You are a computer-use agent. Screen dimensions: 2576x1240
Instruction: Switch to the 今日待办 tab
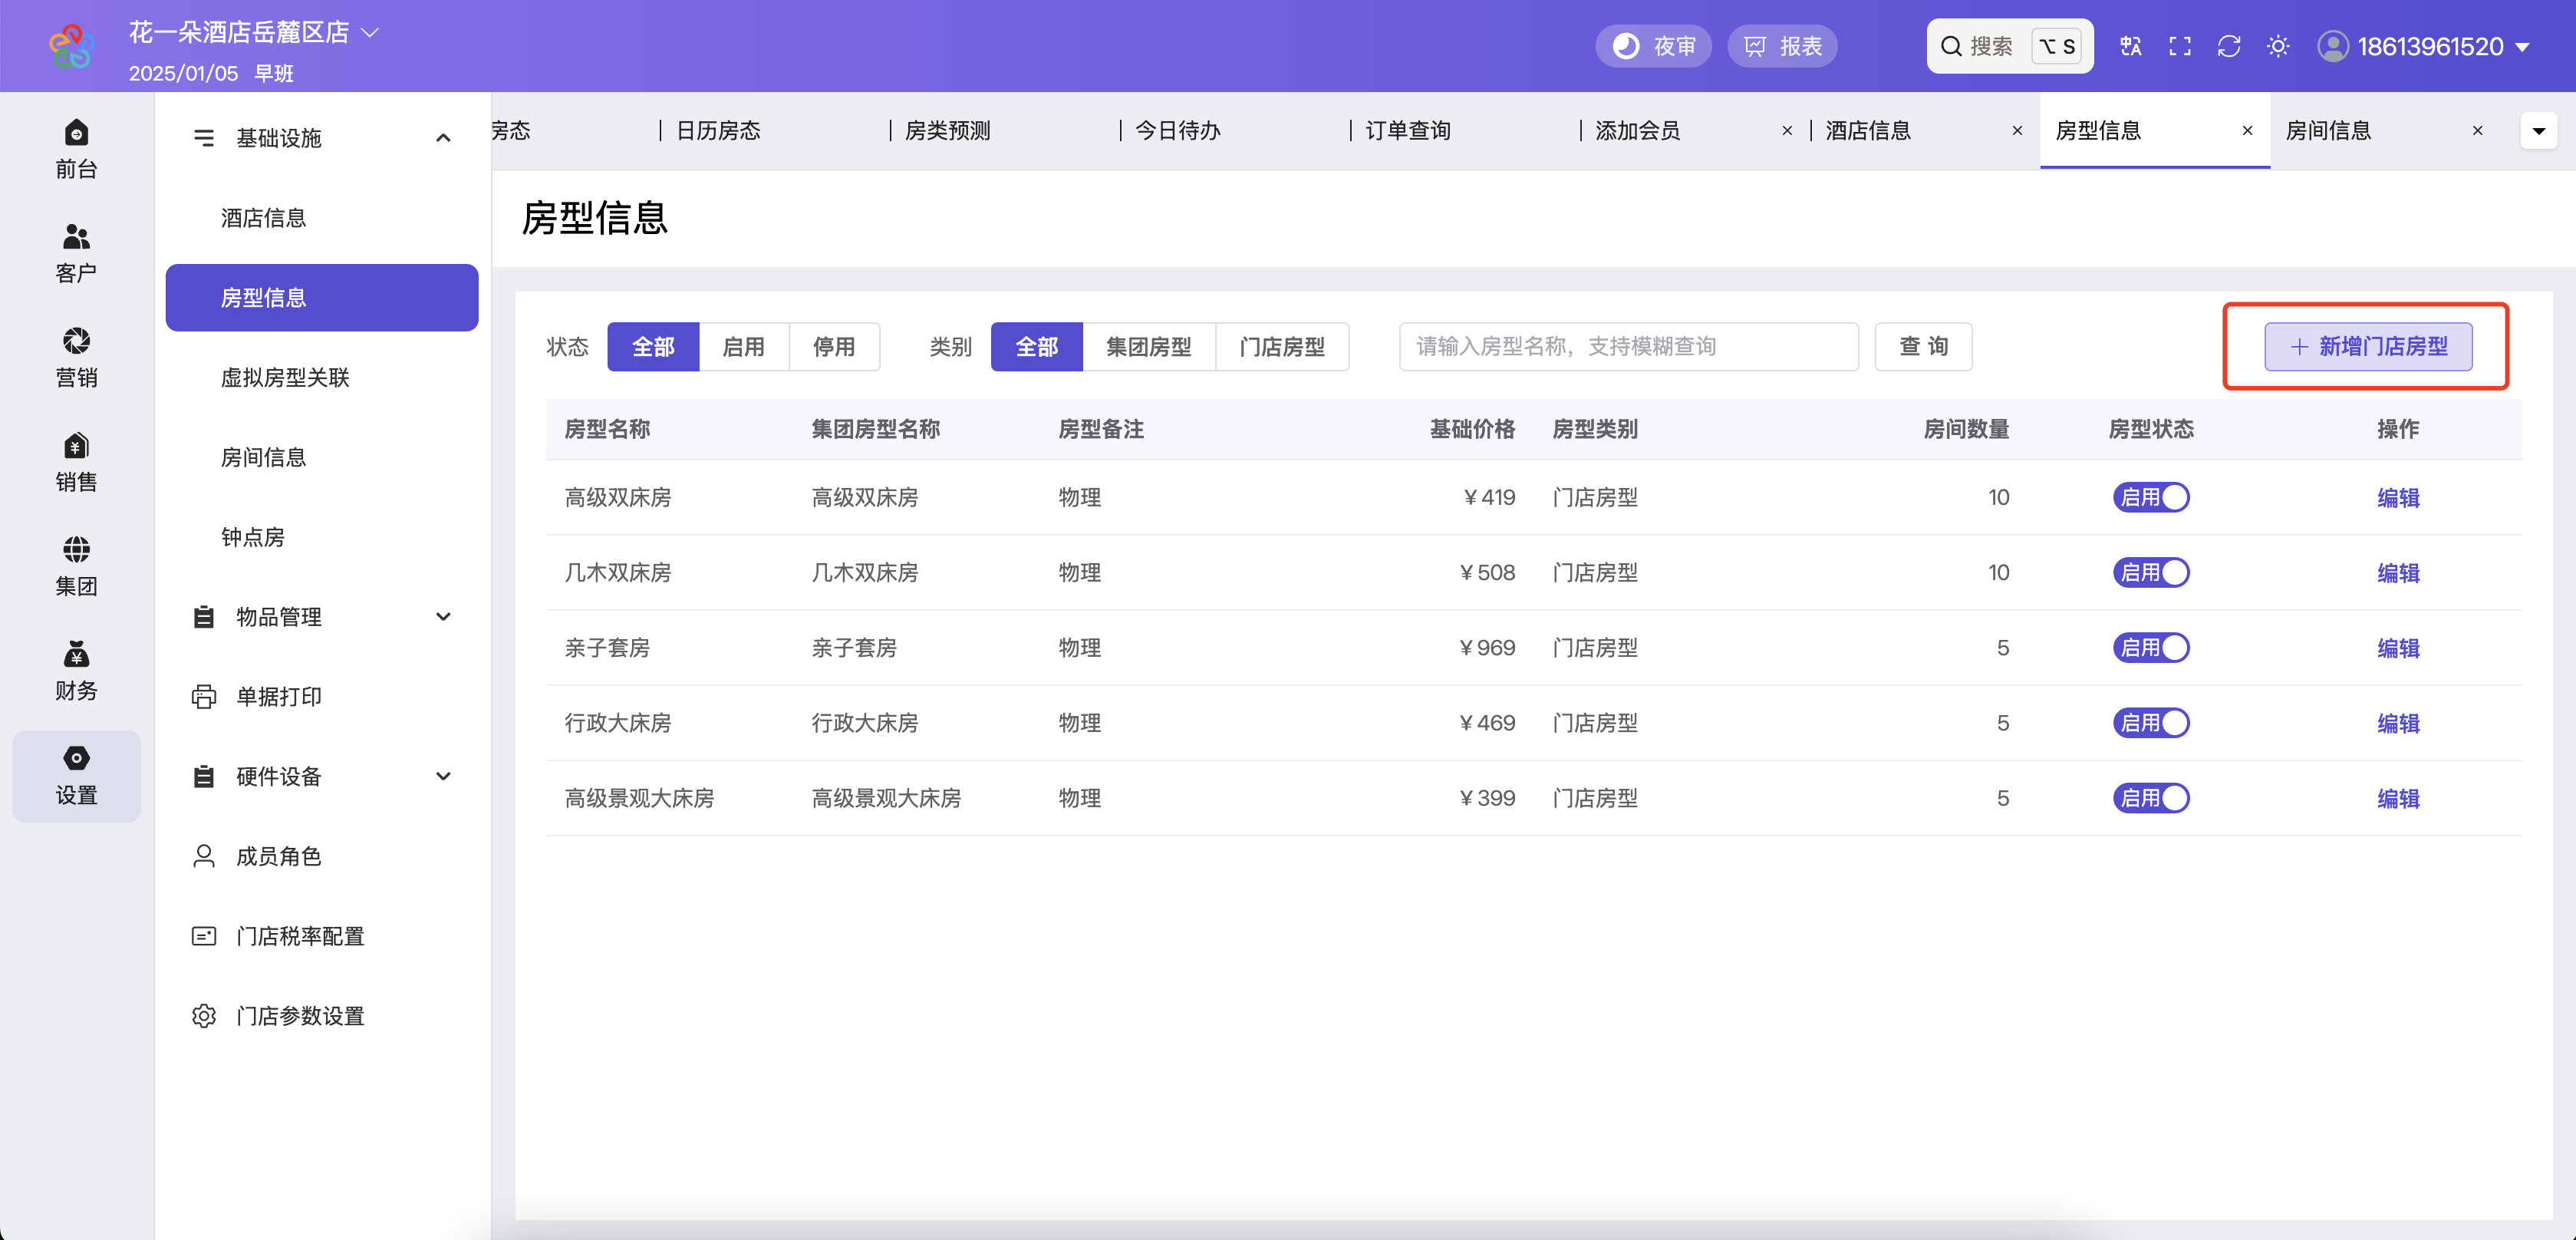1177,131
